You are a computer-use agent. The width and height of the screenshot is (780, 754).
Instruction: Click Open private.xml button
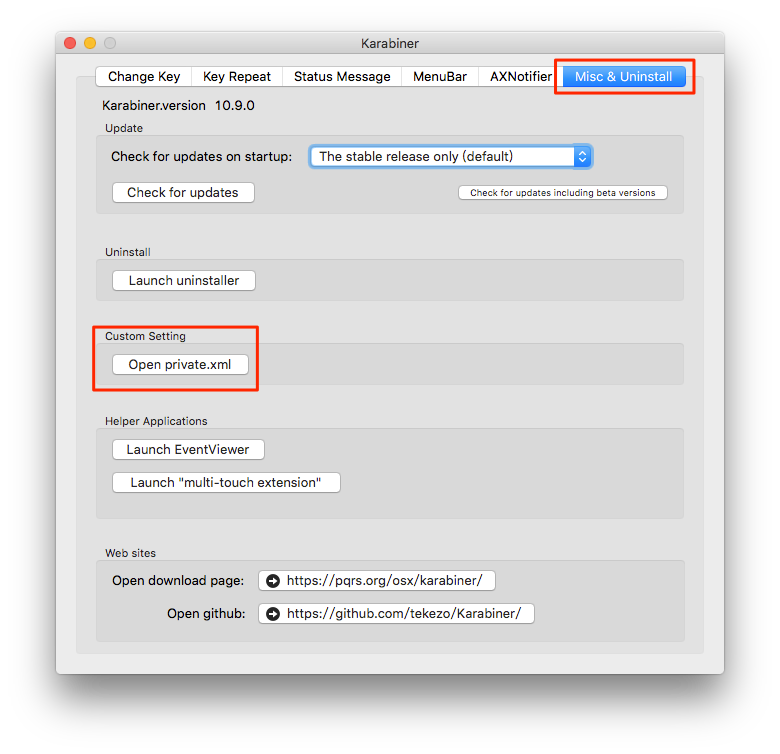180,365
